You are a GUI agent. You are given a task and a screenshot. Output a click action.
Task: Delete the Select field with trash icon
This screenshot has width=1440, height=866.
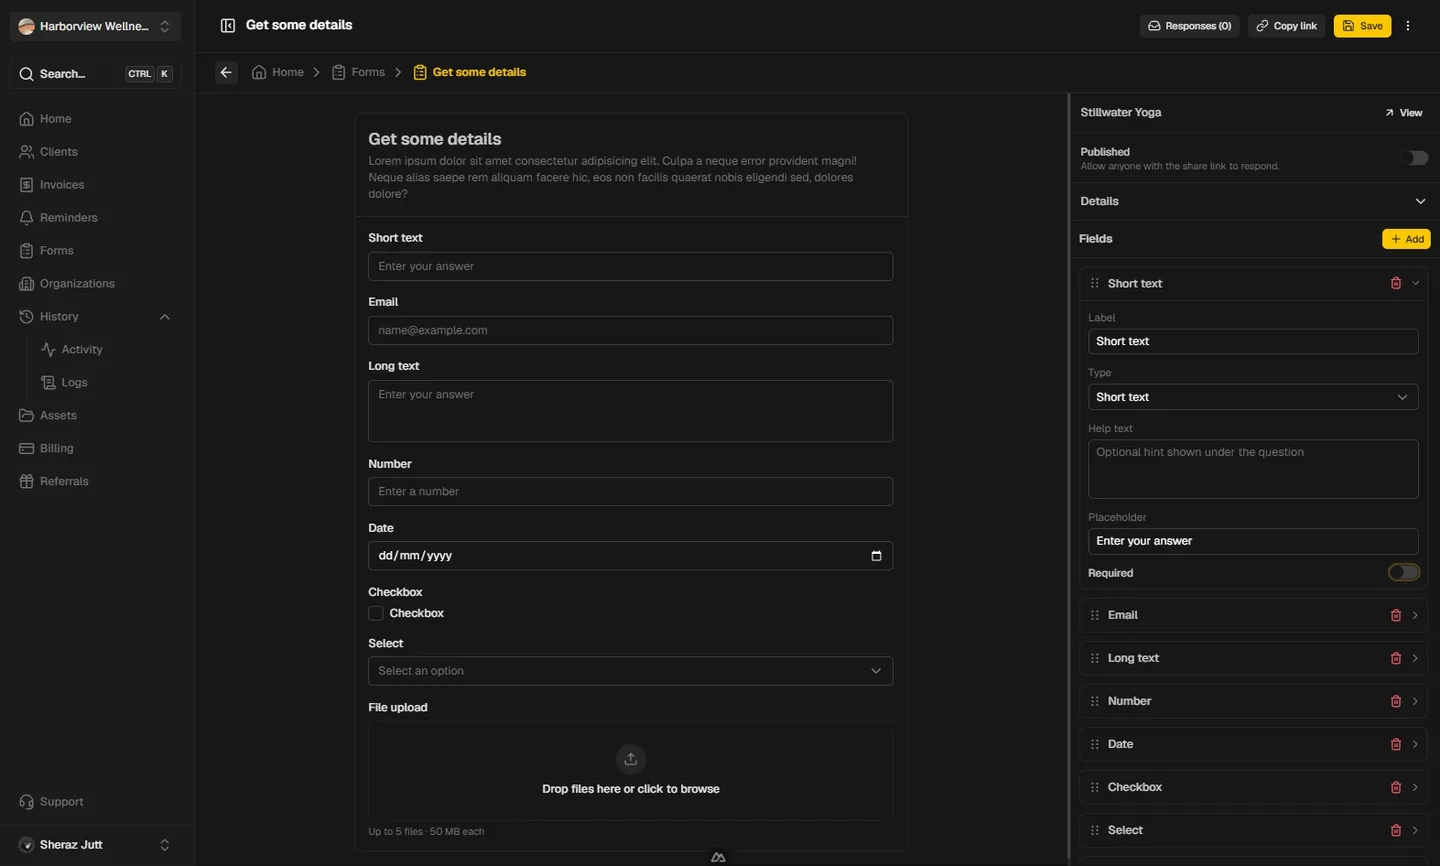(x=1396, y=831)
